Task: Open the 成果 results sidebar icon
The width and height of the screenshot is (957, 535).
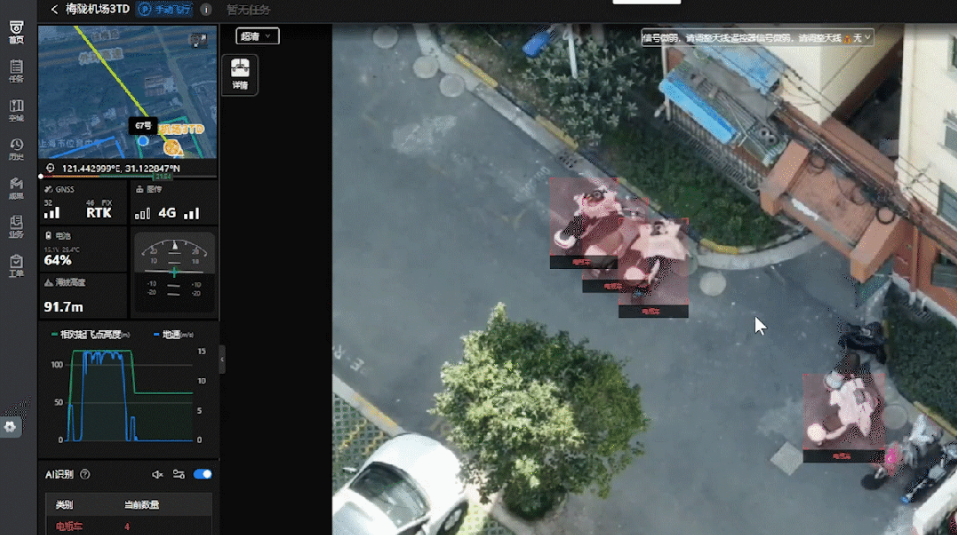Action: click(16, 188)
